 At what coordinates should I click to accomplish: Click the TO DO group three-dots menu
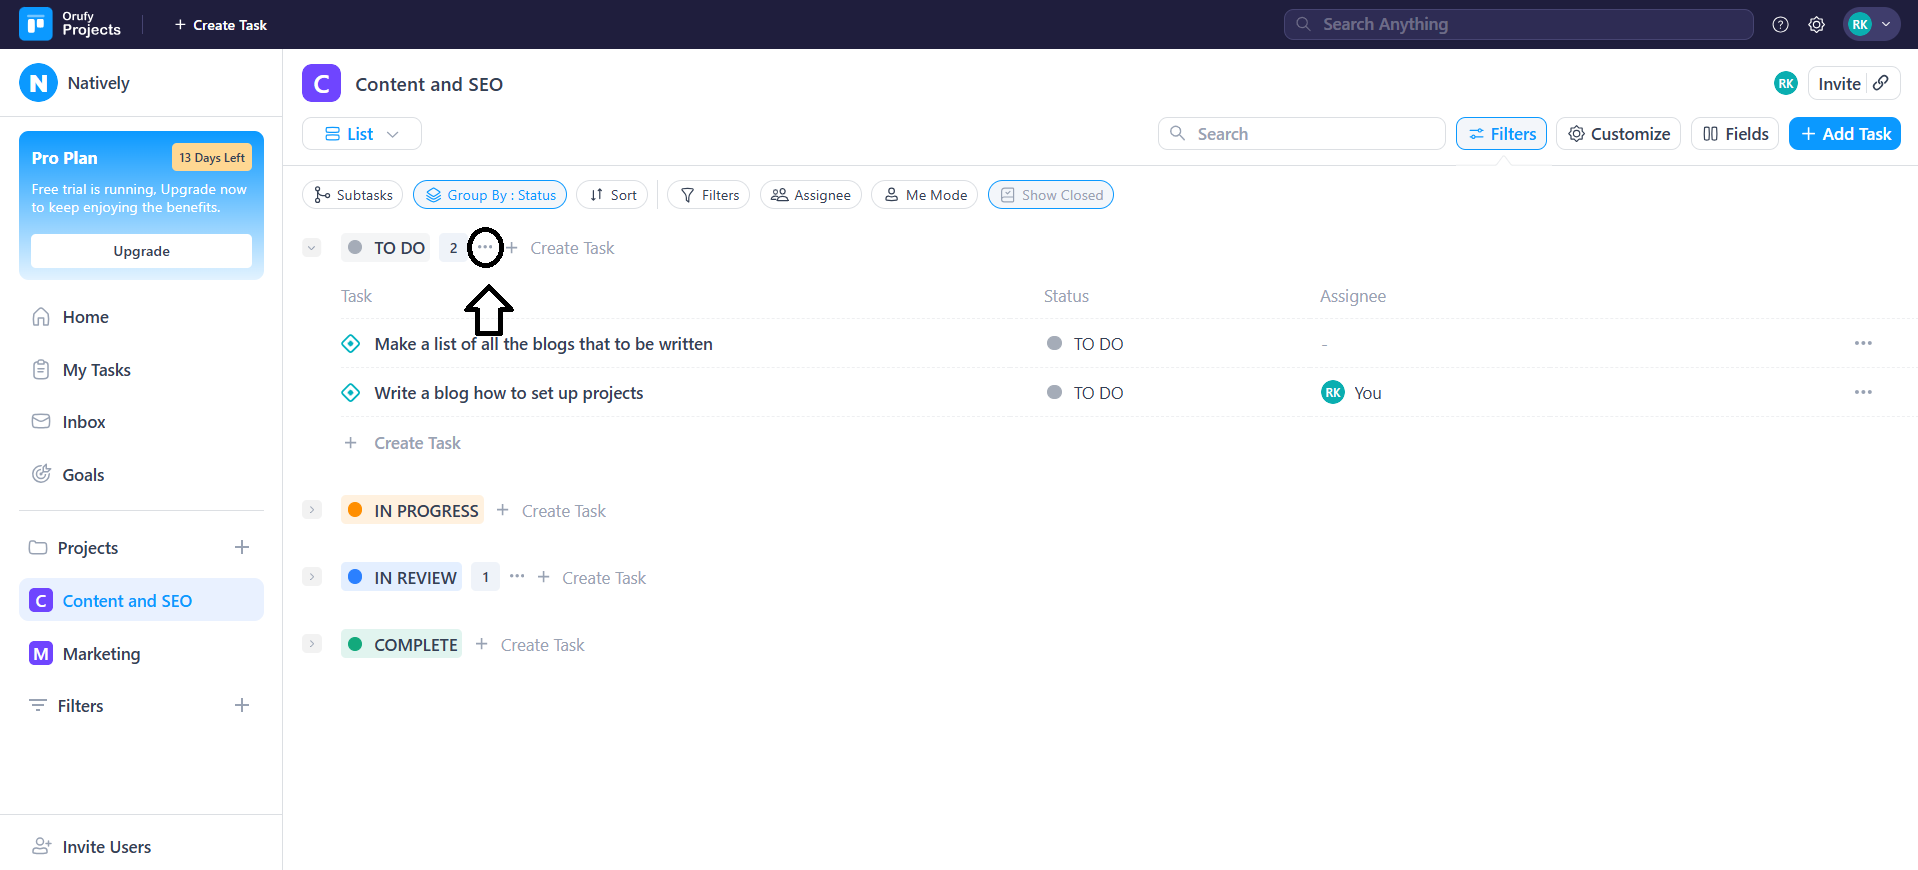click(485, 247)
